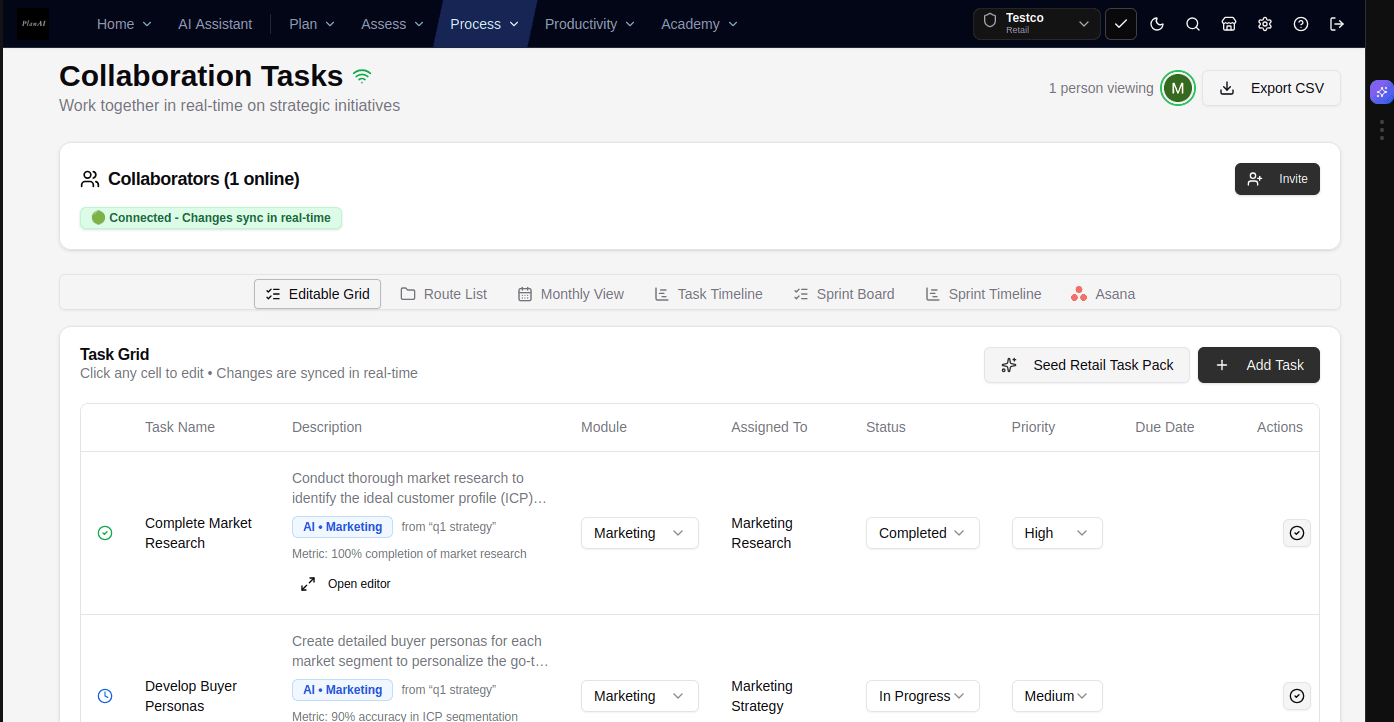Expand the Process menu
The height and width of the screenshot is (722, 1394).
tap(485, 24)
